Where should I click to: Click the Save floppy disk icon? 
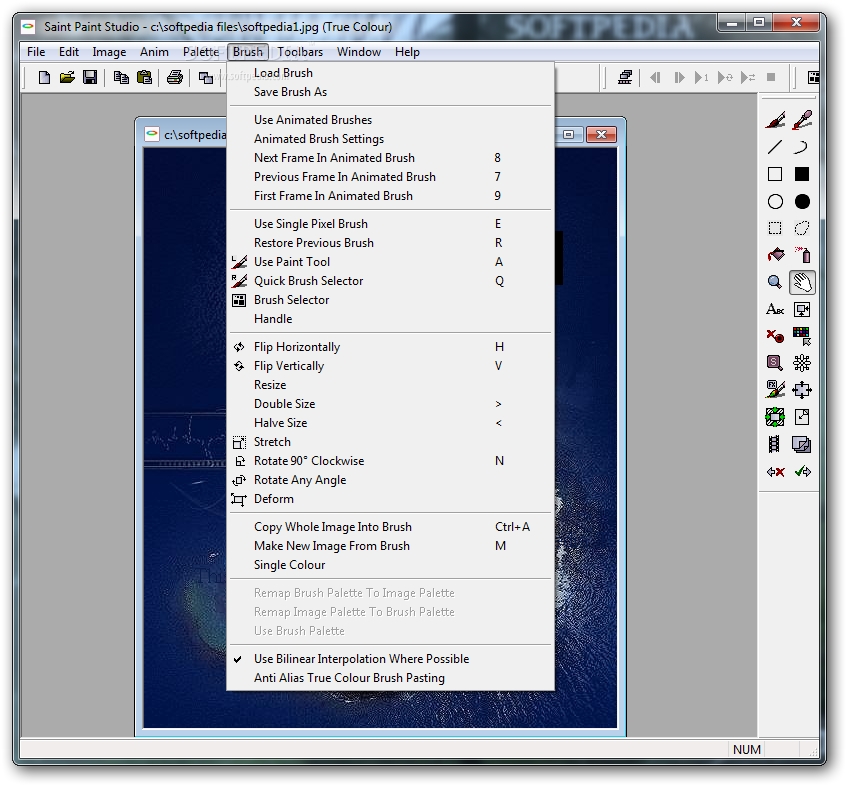pos(90,77)
